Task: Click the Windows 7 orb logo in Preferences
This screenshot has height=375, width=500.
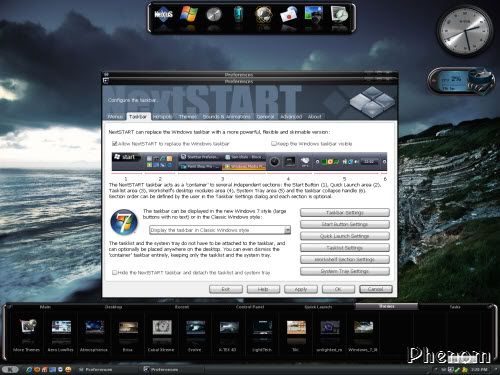Action: (124, 222)
